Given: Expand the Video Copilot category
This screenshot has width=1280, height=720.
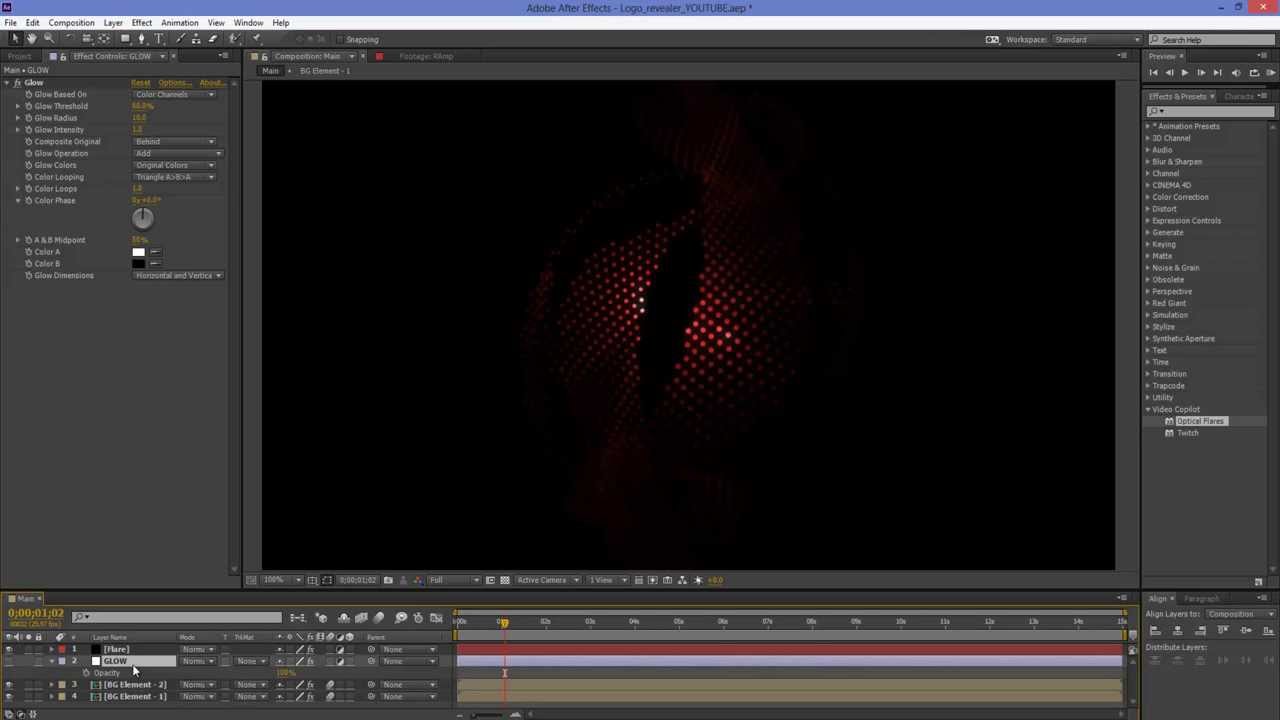Looking at the screenshot, I should point(1148,409).
